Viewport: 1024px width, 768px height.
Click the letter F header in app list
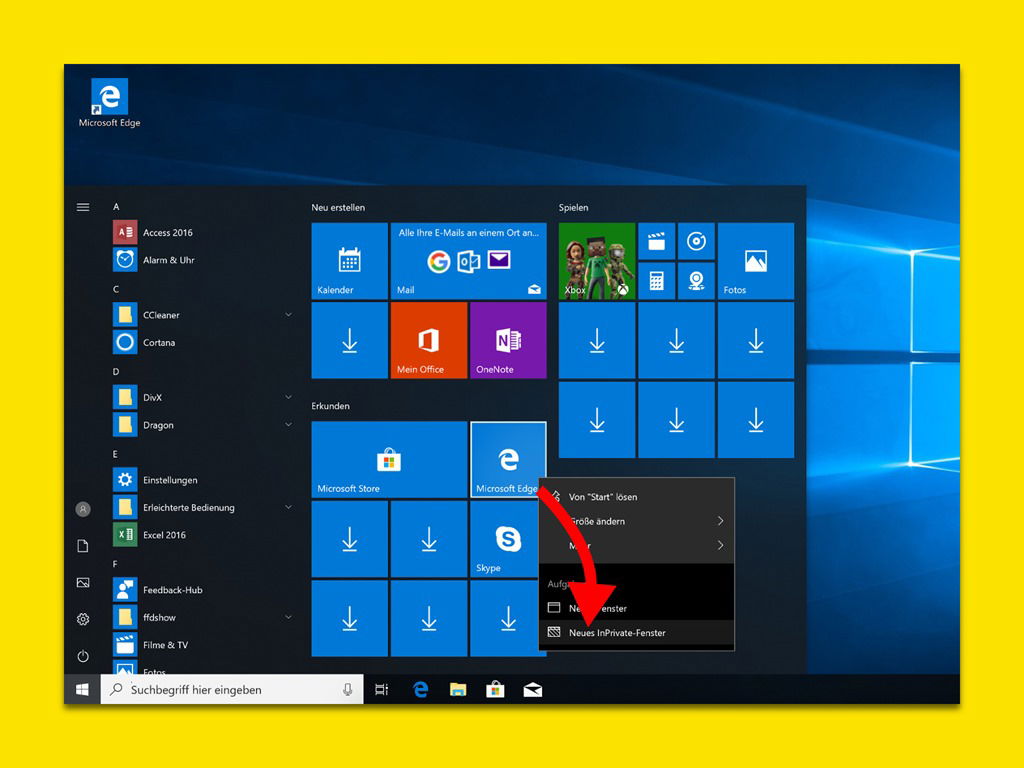pyautogui.click(x=116, y=564)
